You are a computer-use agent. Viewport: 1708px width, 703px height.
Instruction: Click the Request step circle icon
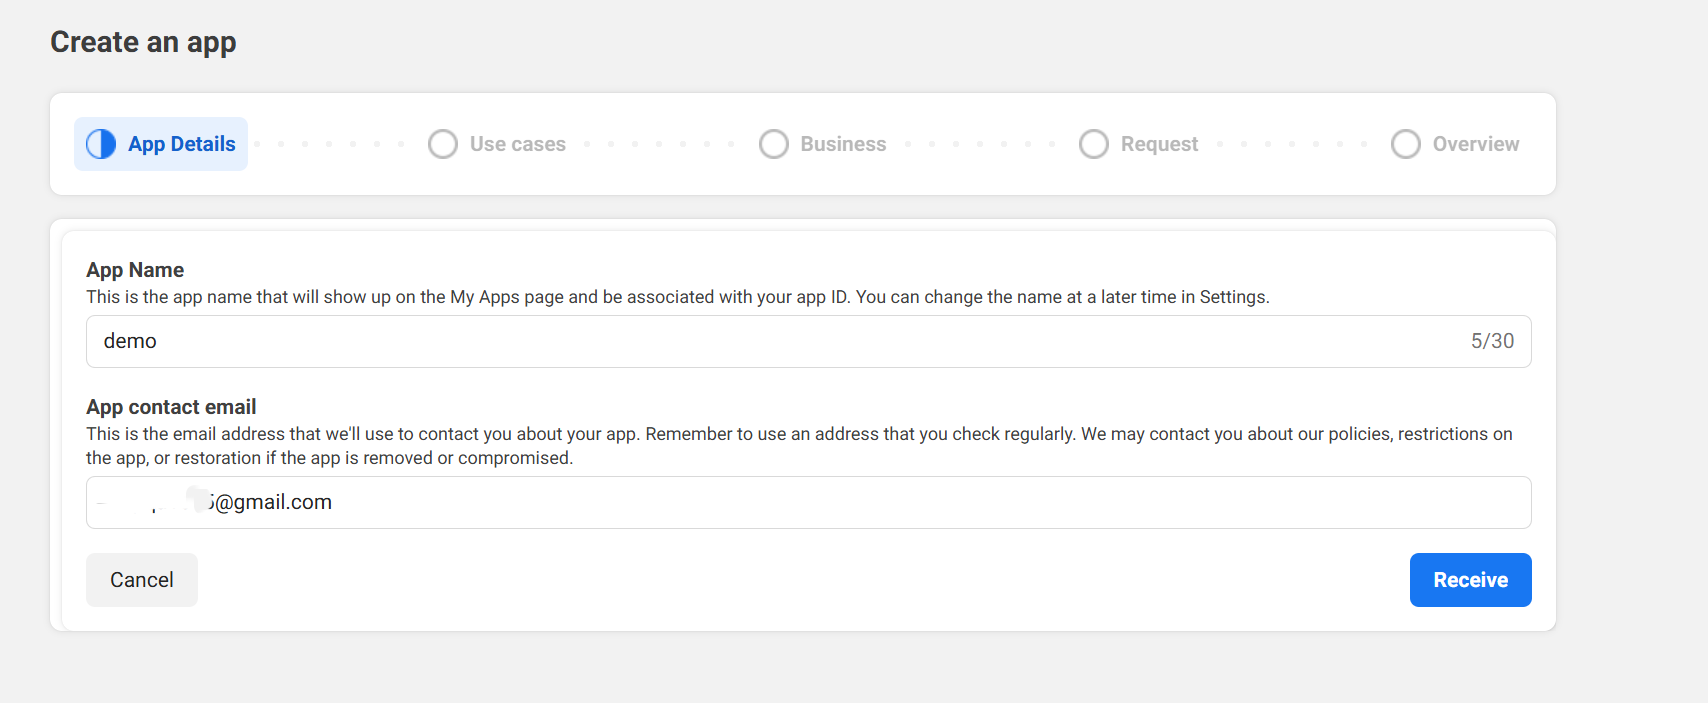pyautogui.click(x=1093, y=144)
